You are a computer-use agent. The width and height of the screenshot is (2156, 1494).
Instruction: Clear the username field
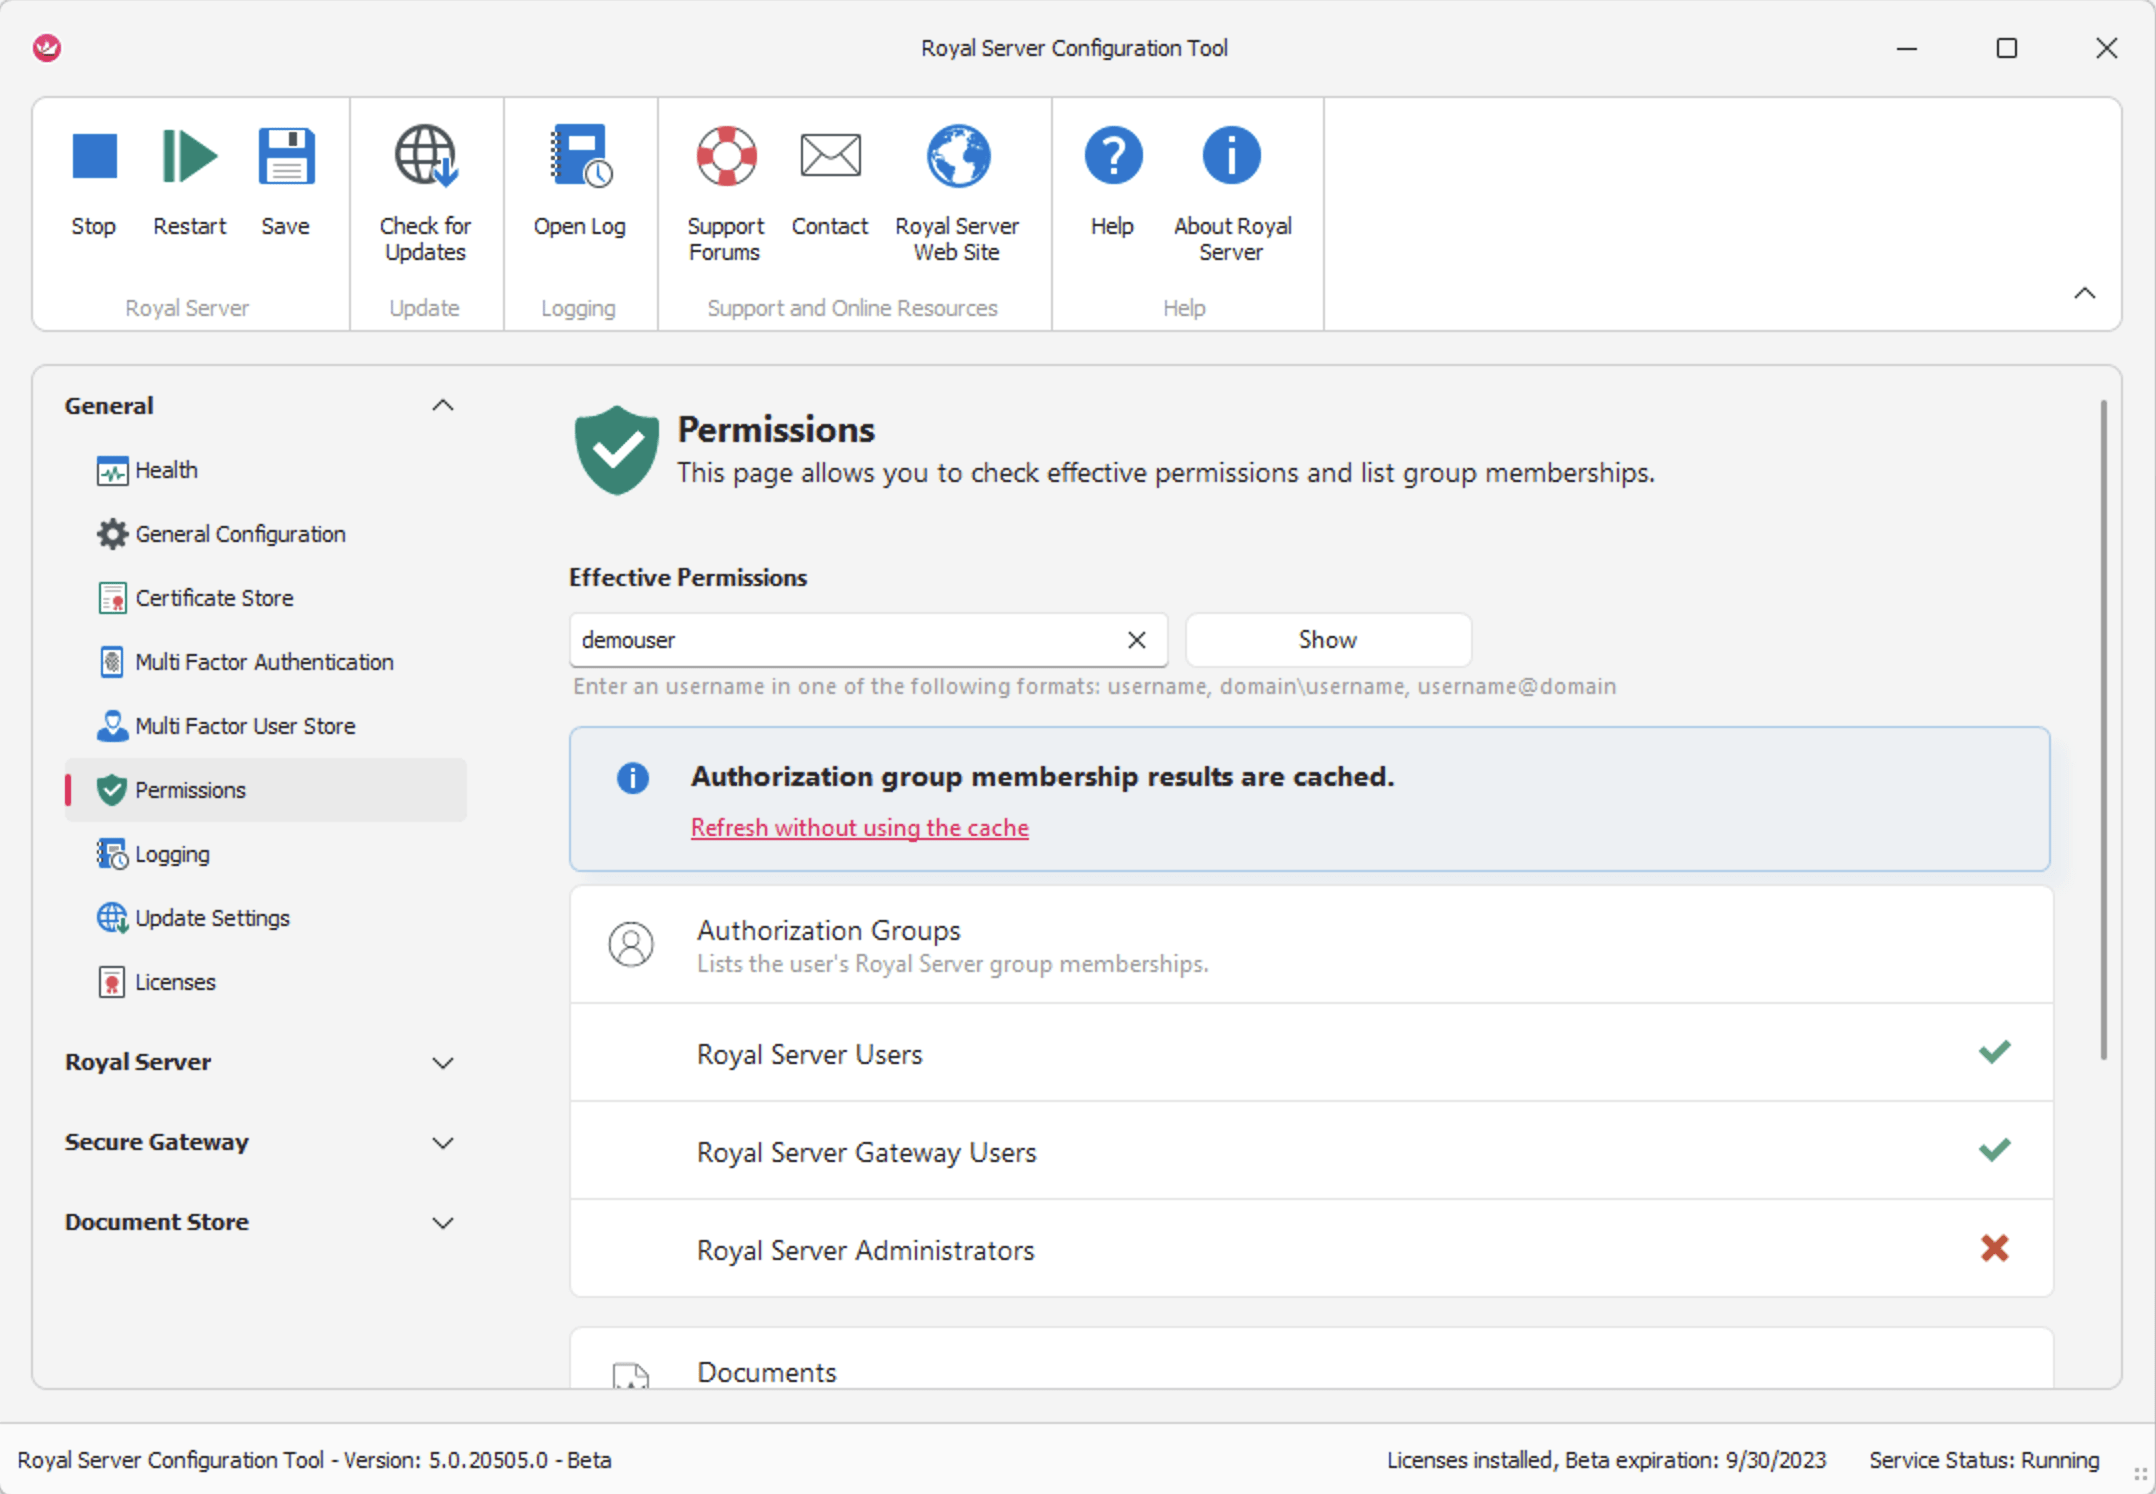[1136, 640]
